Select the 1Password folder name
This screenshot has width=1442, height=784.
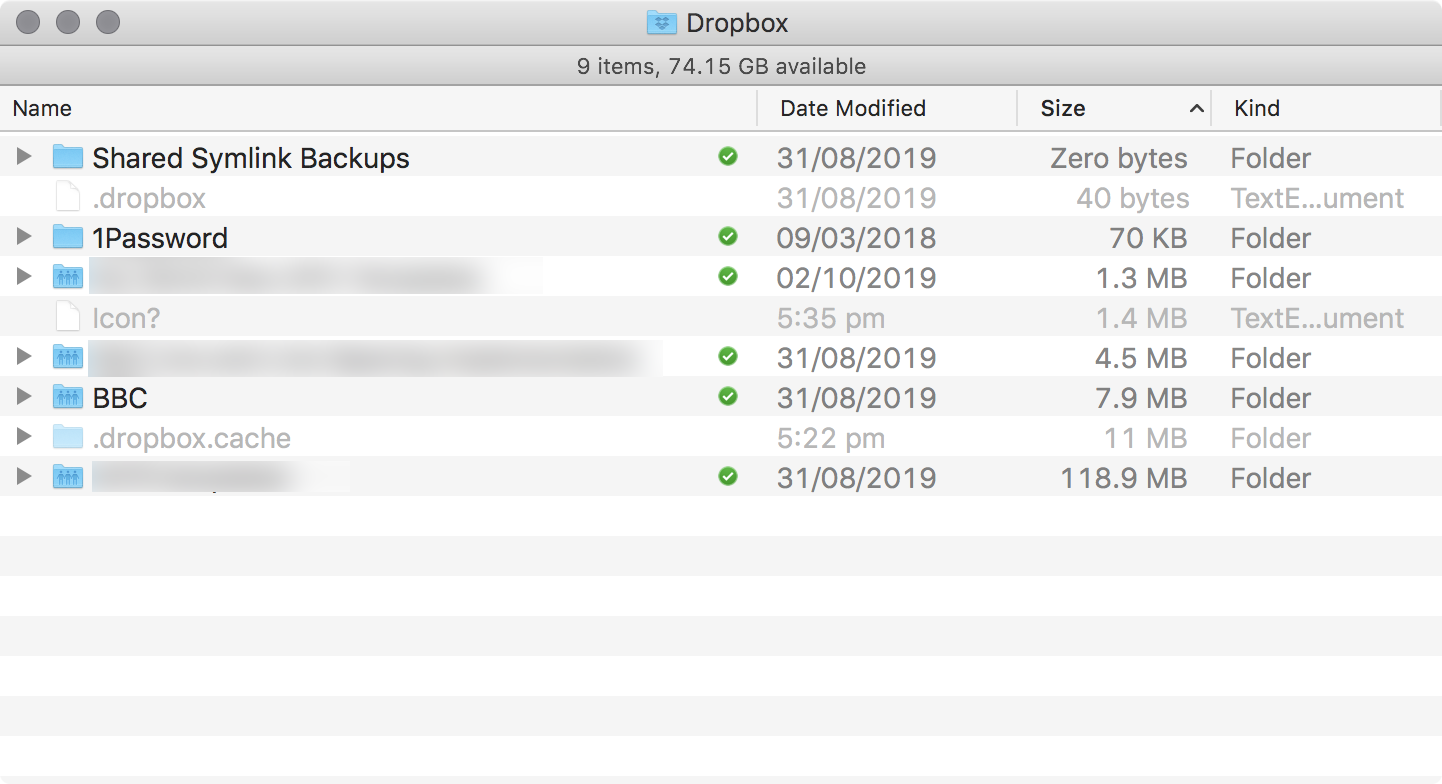(160, 238)
